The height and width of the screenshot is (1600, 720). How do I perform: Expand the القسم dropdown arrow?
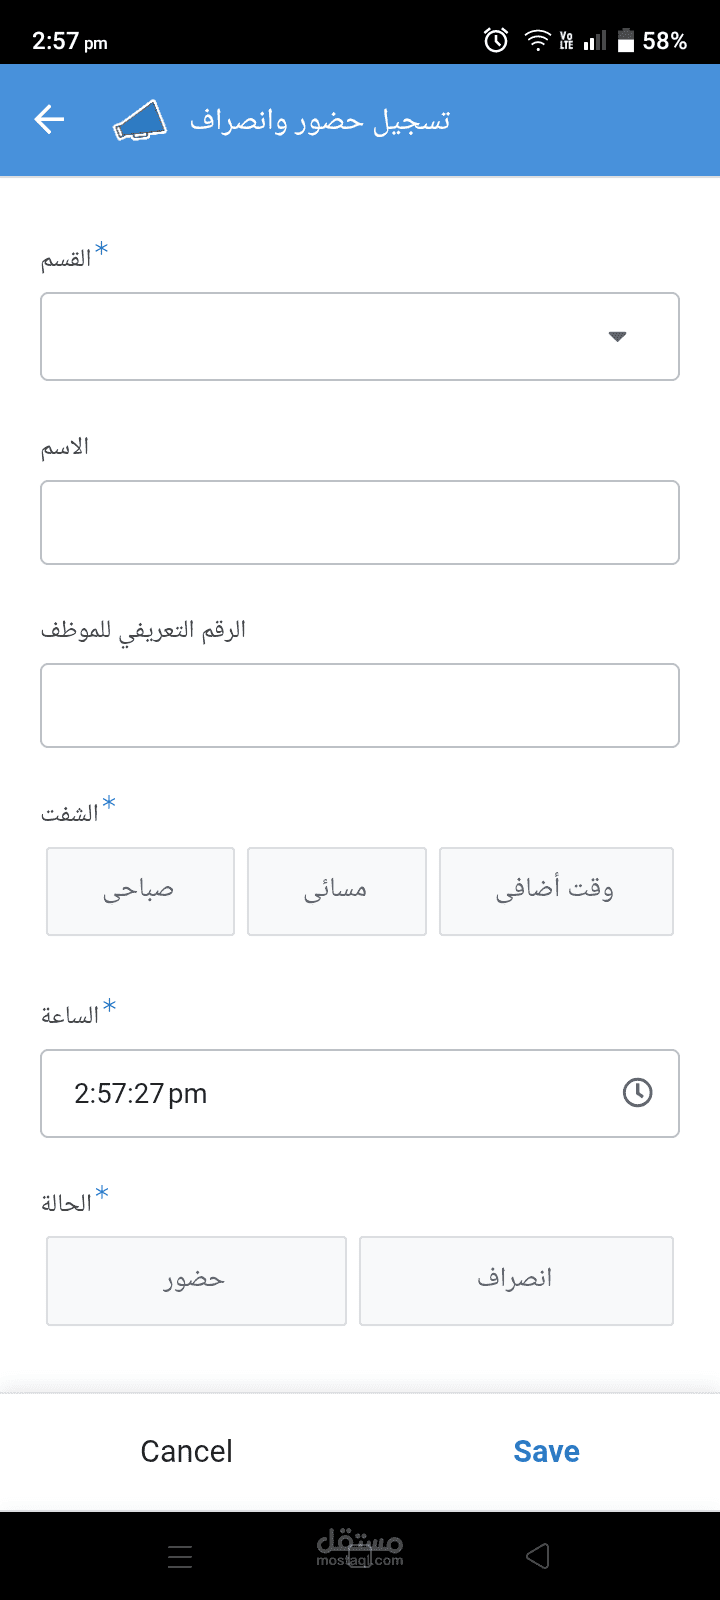pos(617,336)
